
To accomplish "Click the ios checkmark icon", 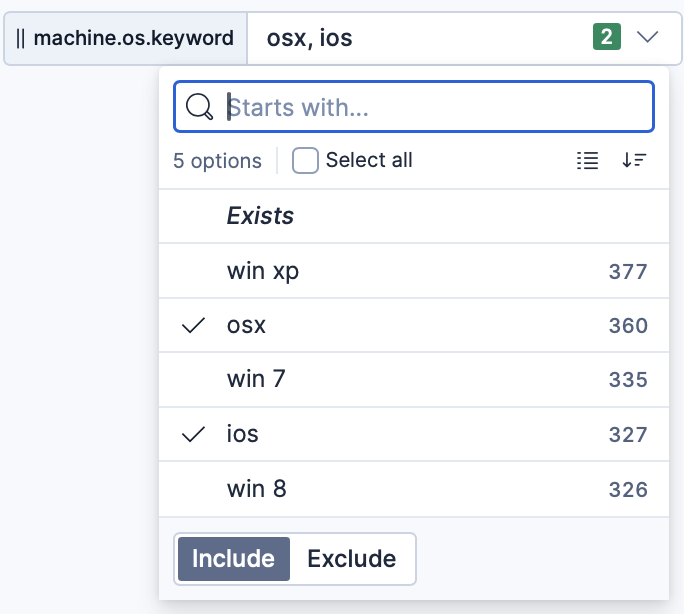I will [195, 434].
